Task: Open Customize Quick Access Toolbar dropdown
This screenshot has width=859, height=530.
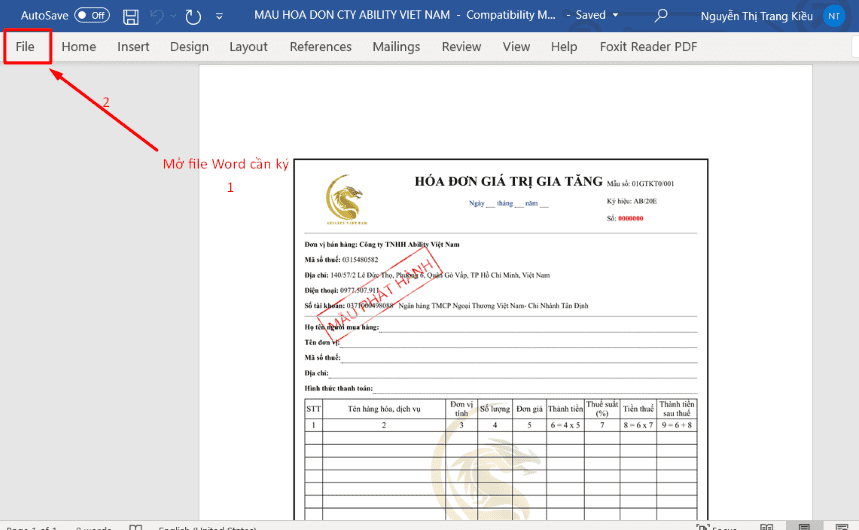Action: click(x=219, y=16)
